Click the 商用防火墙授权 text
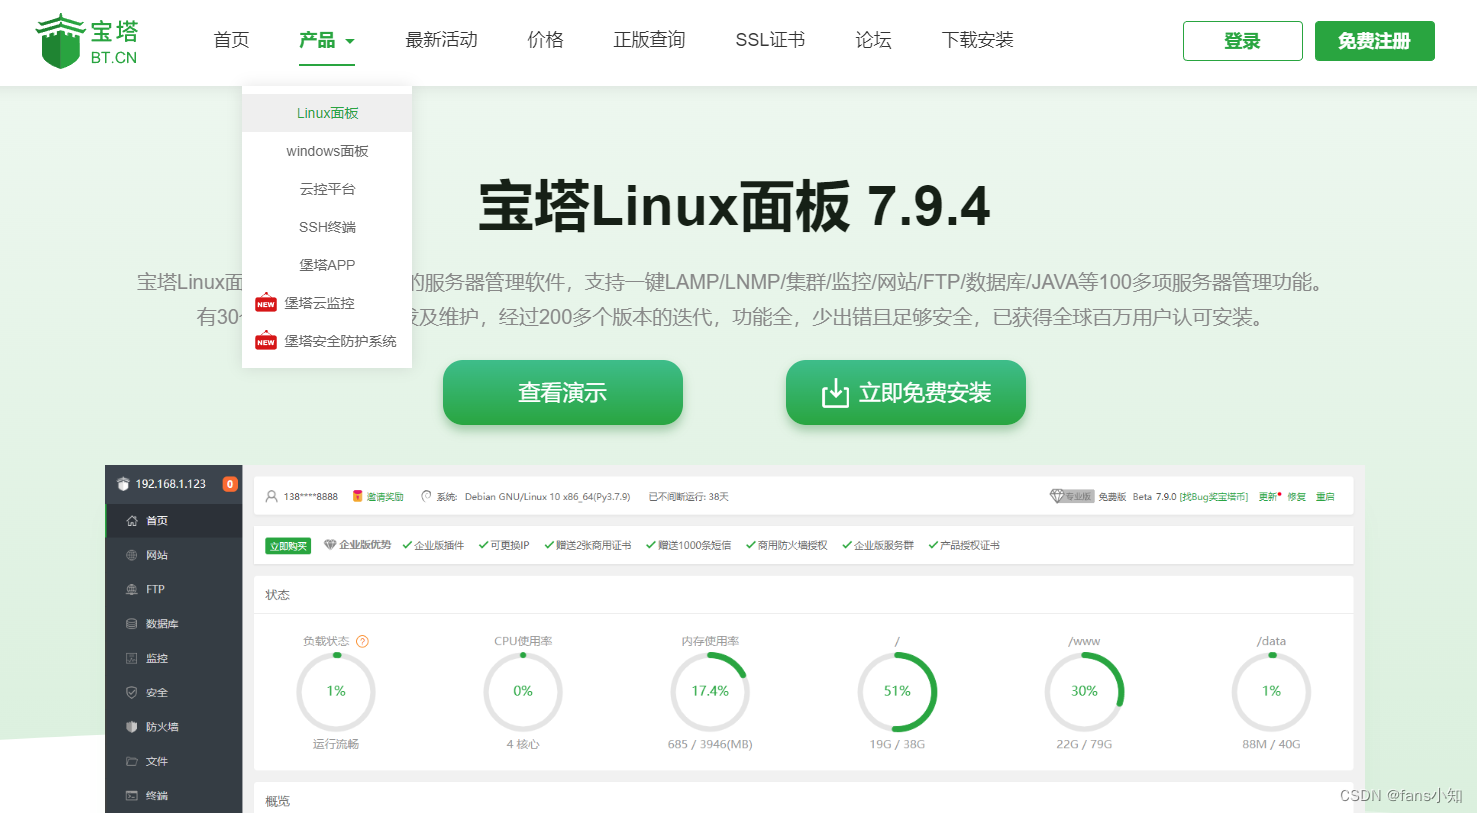The image size is (1477, 813). coord(793,546)
